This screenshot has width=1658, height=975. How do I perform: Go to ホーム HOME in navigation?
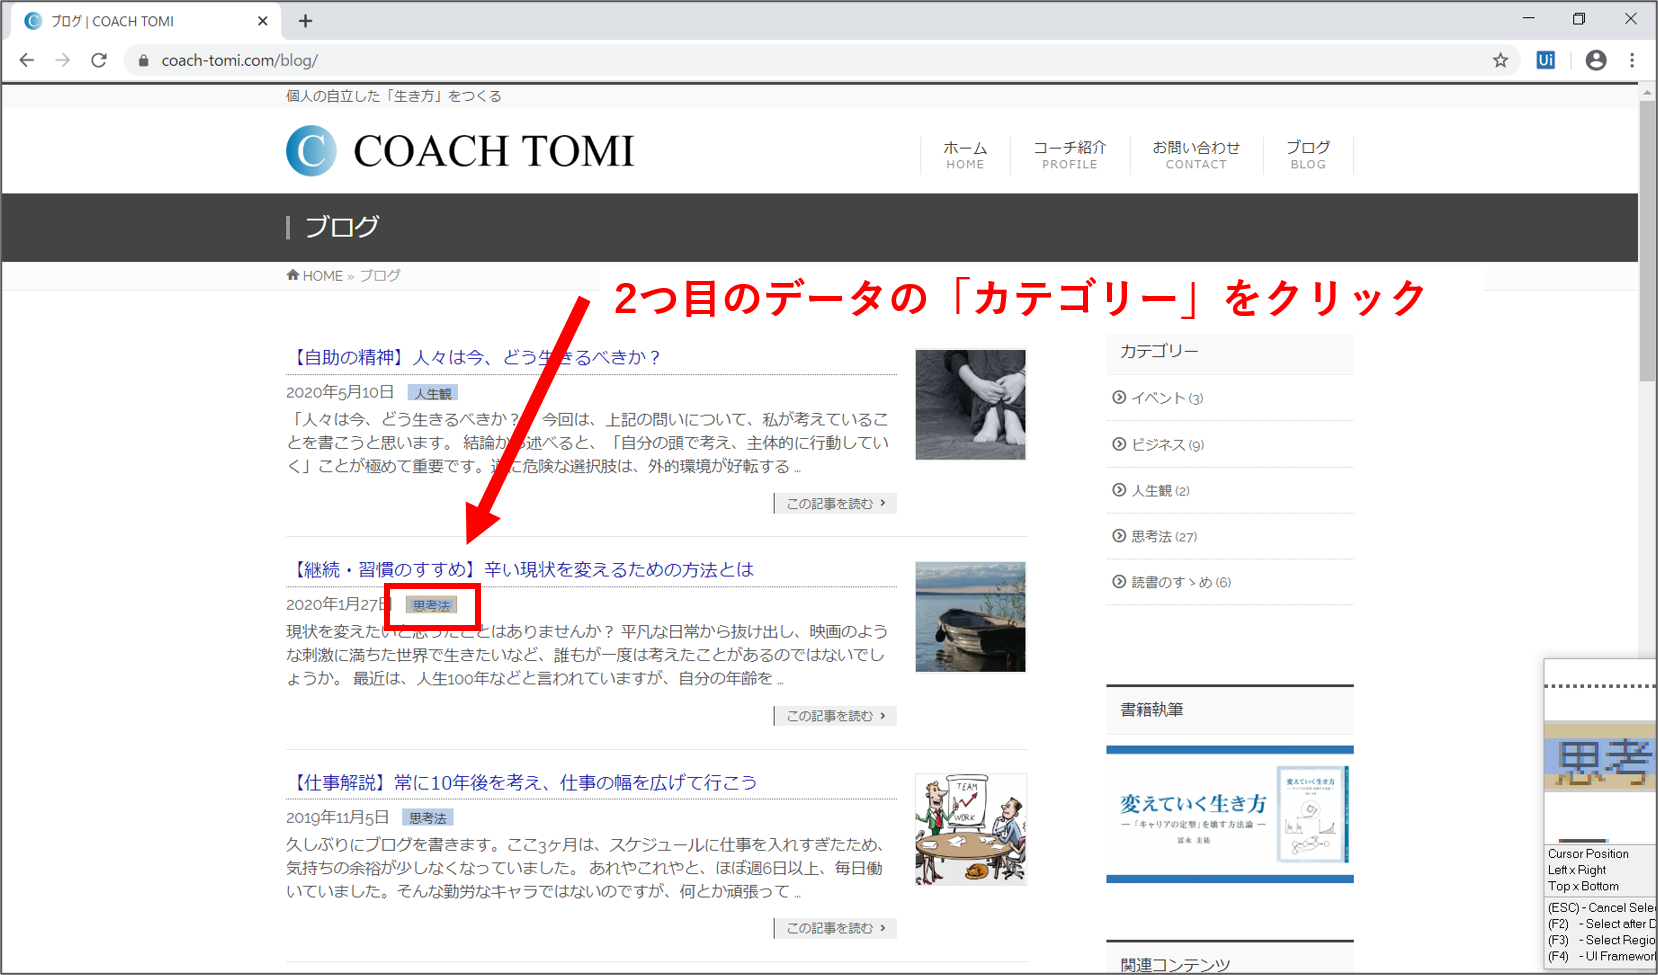tap(965, 154)
